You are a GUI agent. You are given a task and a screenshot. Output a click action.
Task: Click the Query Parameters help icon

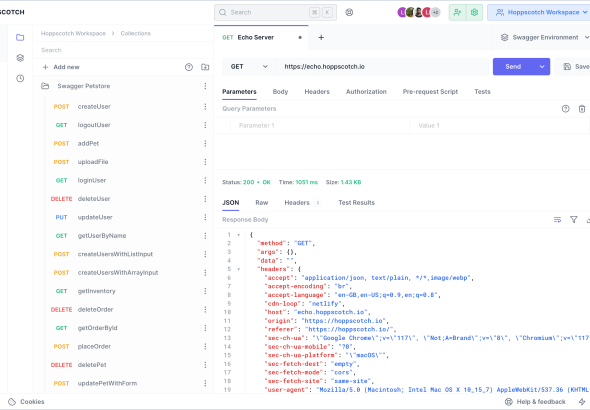point(566,109)
